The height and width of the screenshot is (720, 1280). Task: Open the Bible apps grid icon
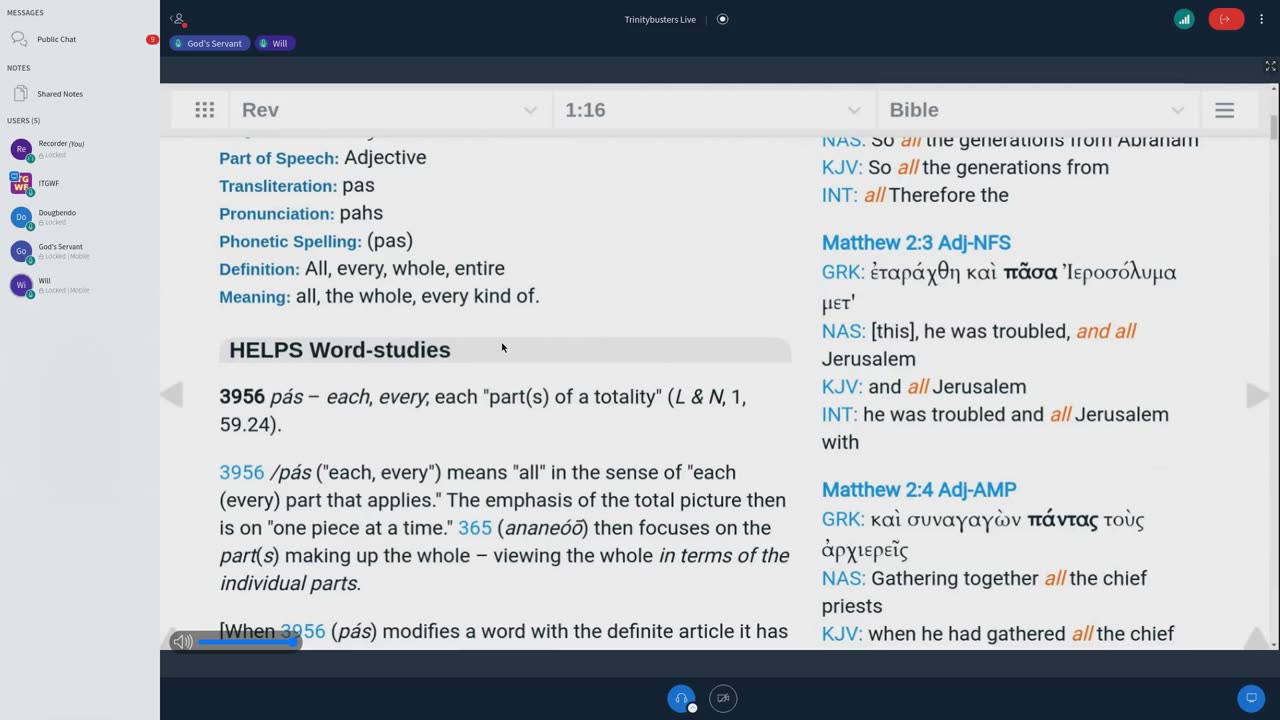[204, 110]
